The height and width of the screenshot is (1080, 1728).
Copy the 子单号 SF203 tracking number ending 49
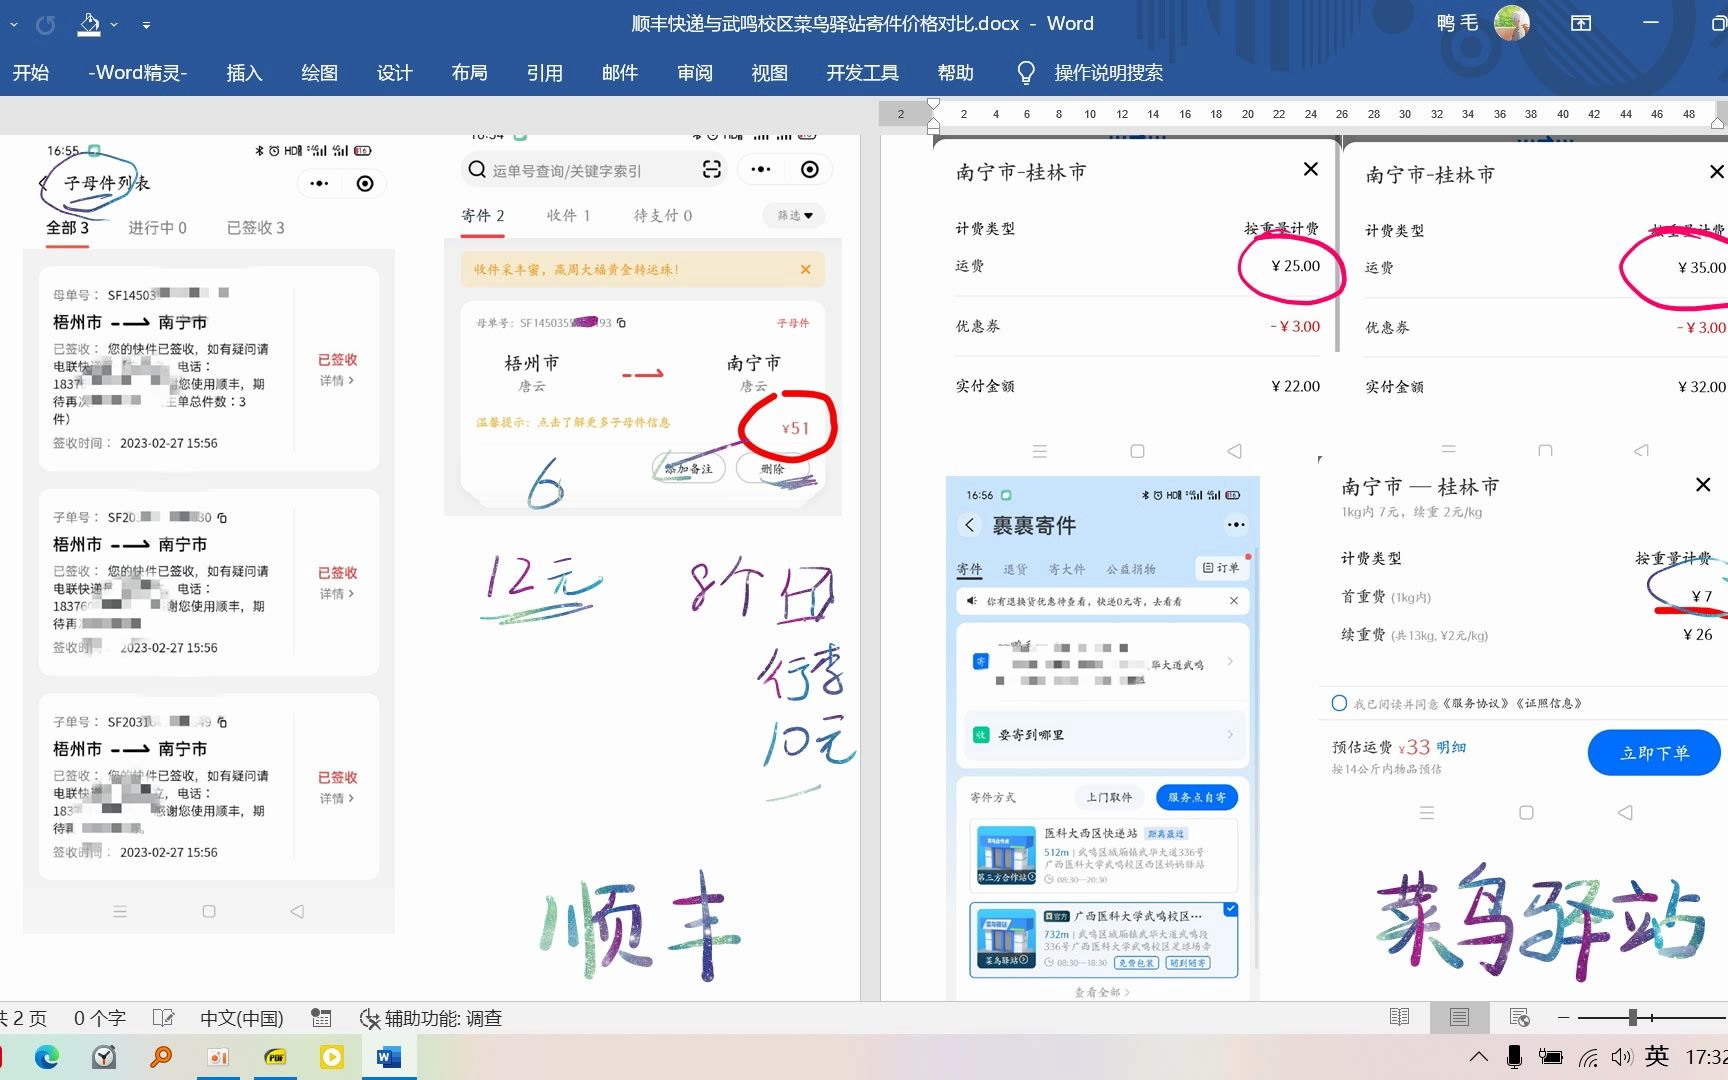point(222,722)
